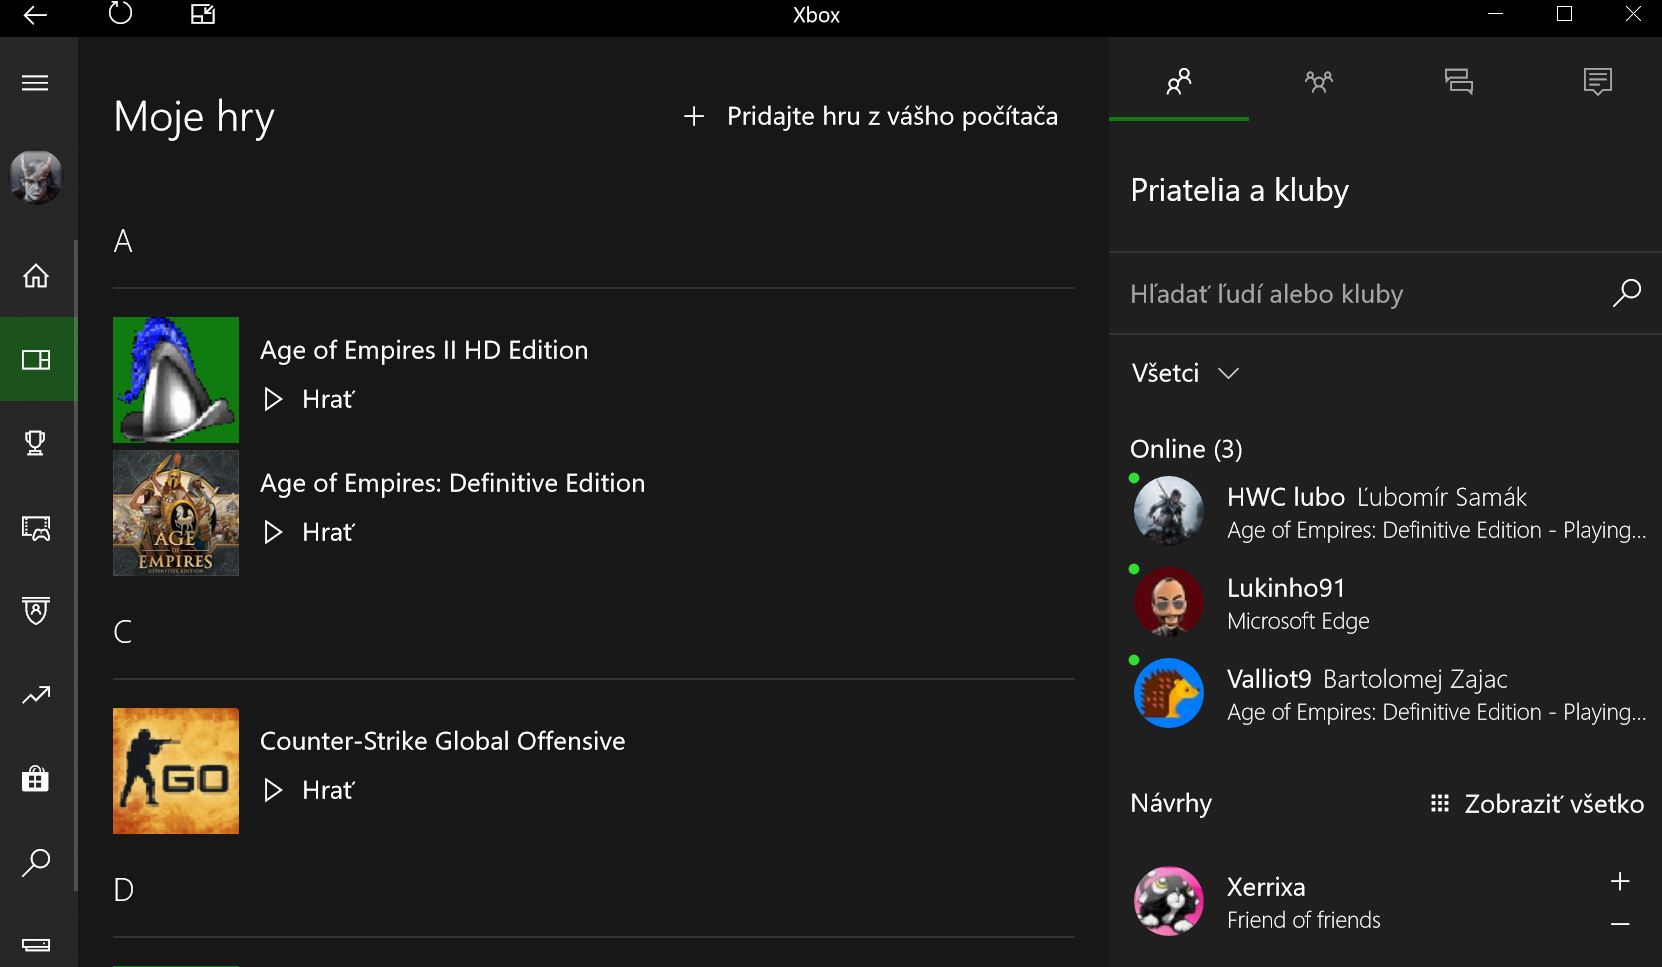
Task: Open Connection icon at sidebar bottom
Action: click(36, 945)
